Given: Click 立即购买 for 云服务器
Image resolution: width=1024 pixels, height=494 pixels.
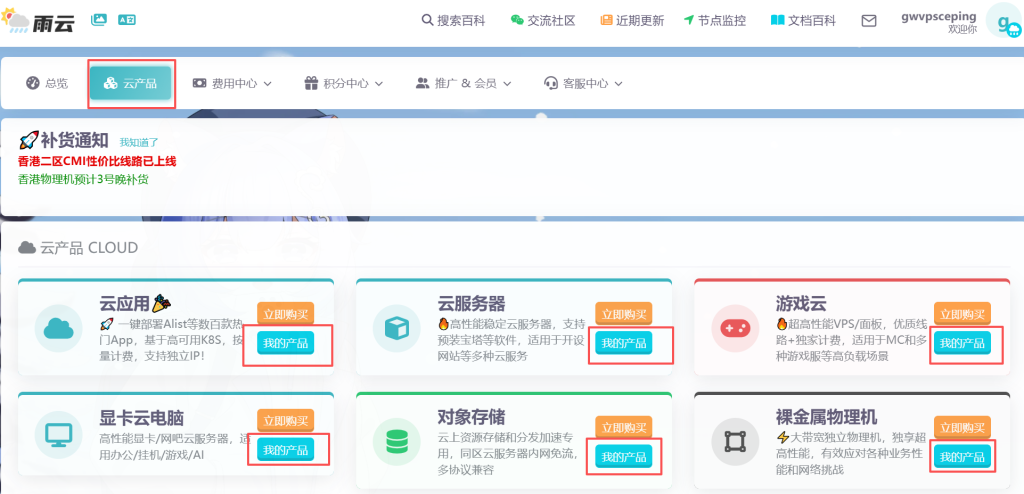Looking at the screenshot, I should point(624,313).
